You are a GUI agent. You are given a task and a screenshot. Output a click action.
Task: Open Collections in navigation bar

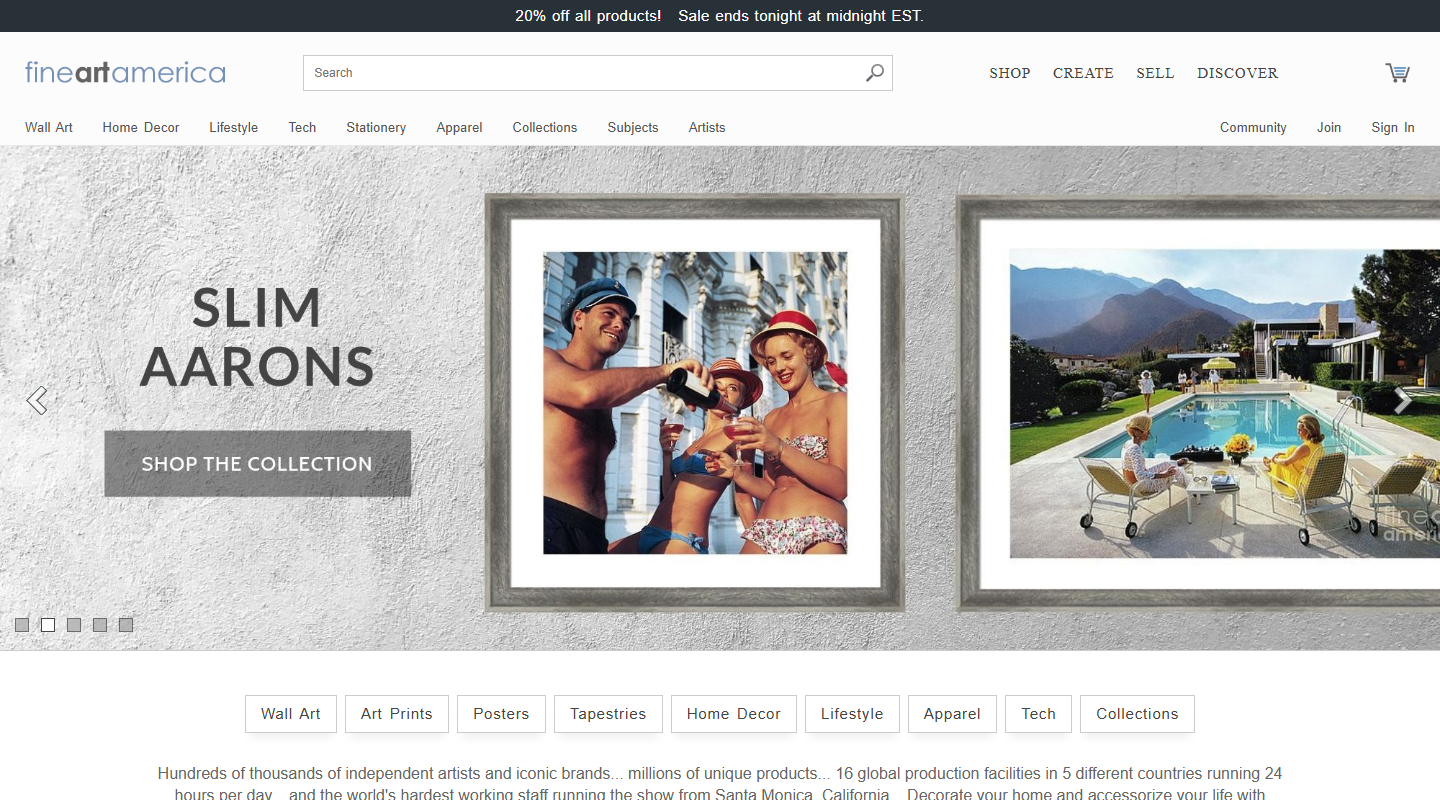pos(545,127)
